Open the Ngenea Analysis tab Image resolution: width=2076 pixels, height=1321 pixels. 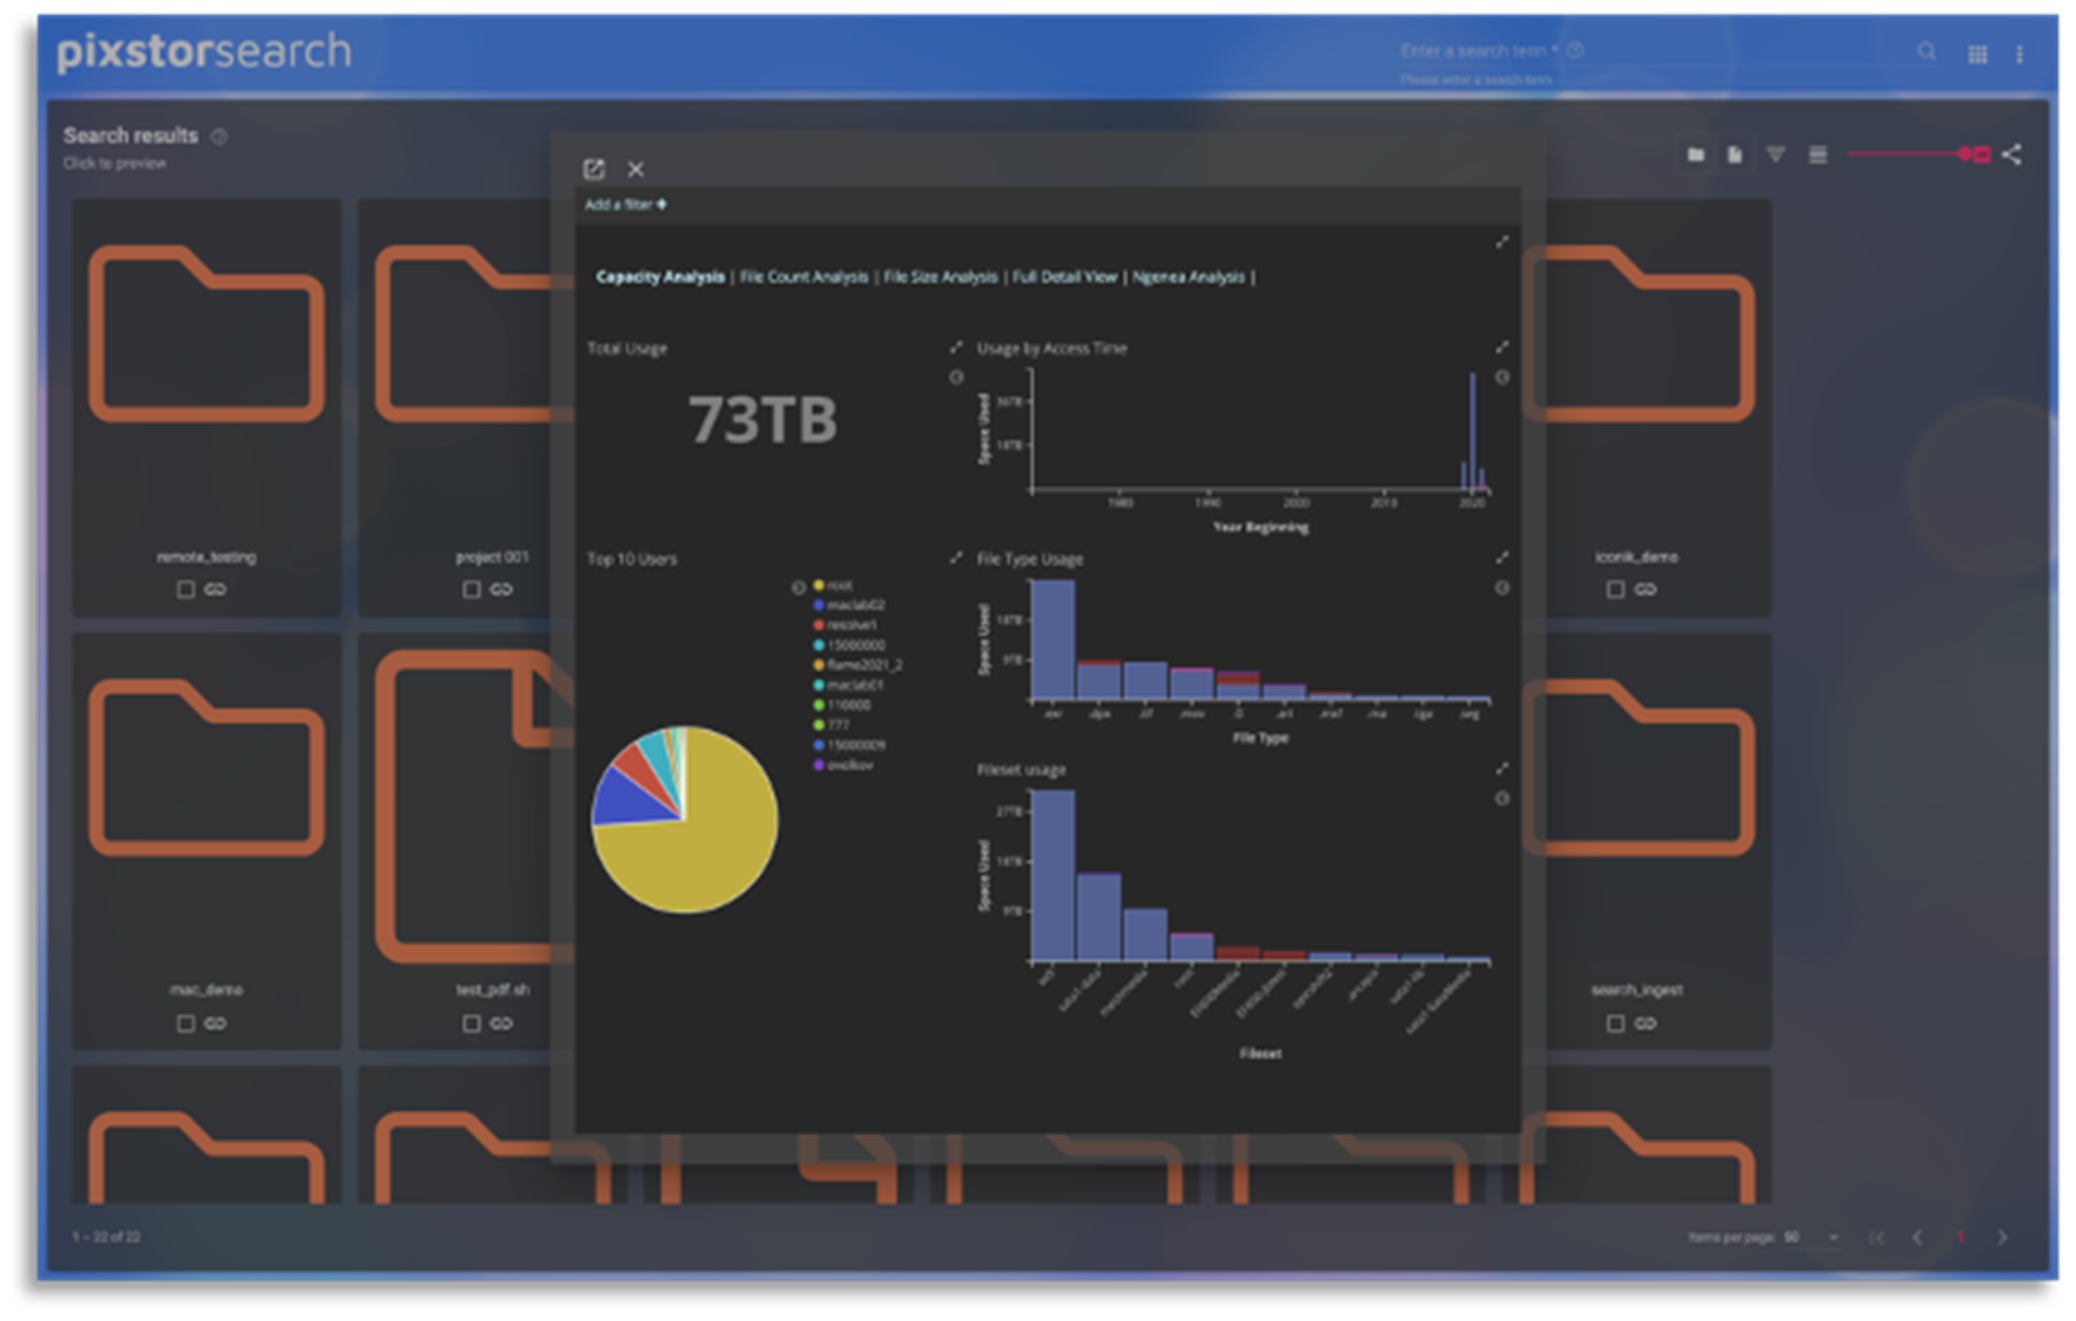pos(1188,277)
